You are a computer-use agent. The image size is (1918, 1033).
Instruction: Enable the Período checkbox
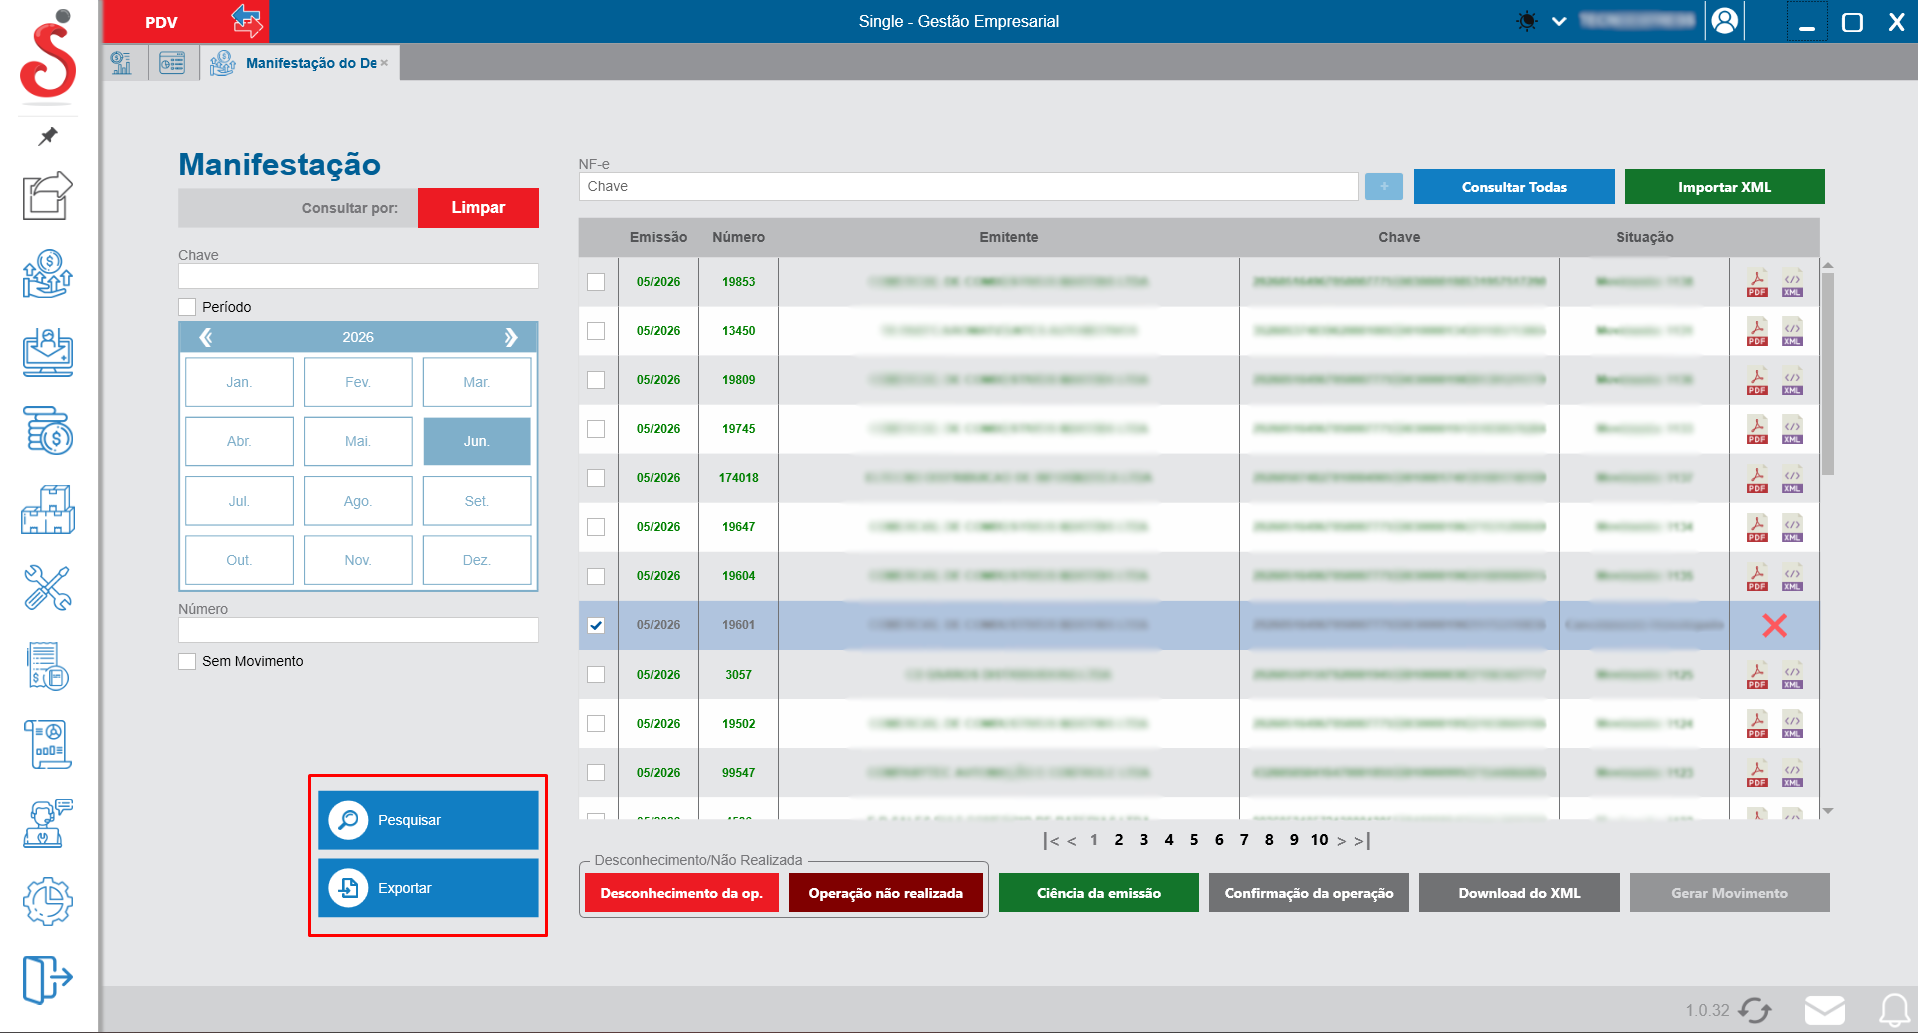187,307
